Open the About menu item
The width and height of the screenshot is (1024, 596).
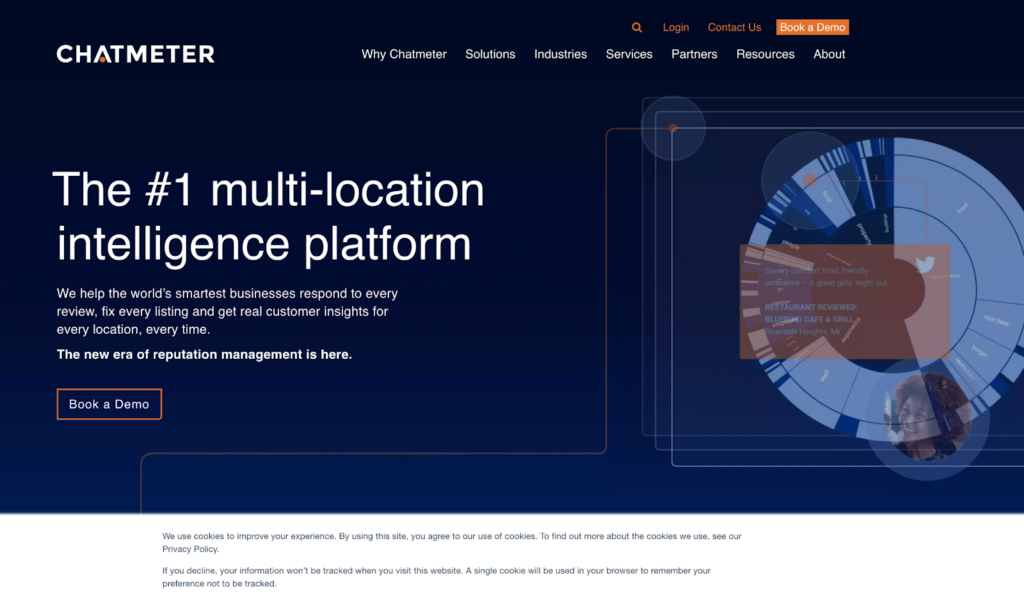click(829, 54)
